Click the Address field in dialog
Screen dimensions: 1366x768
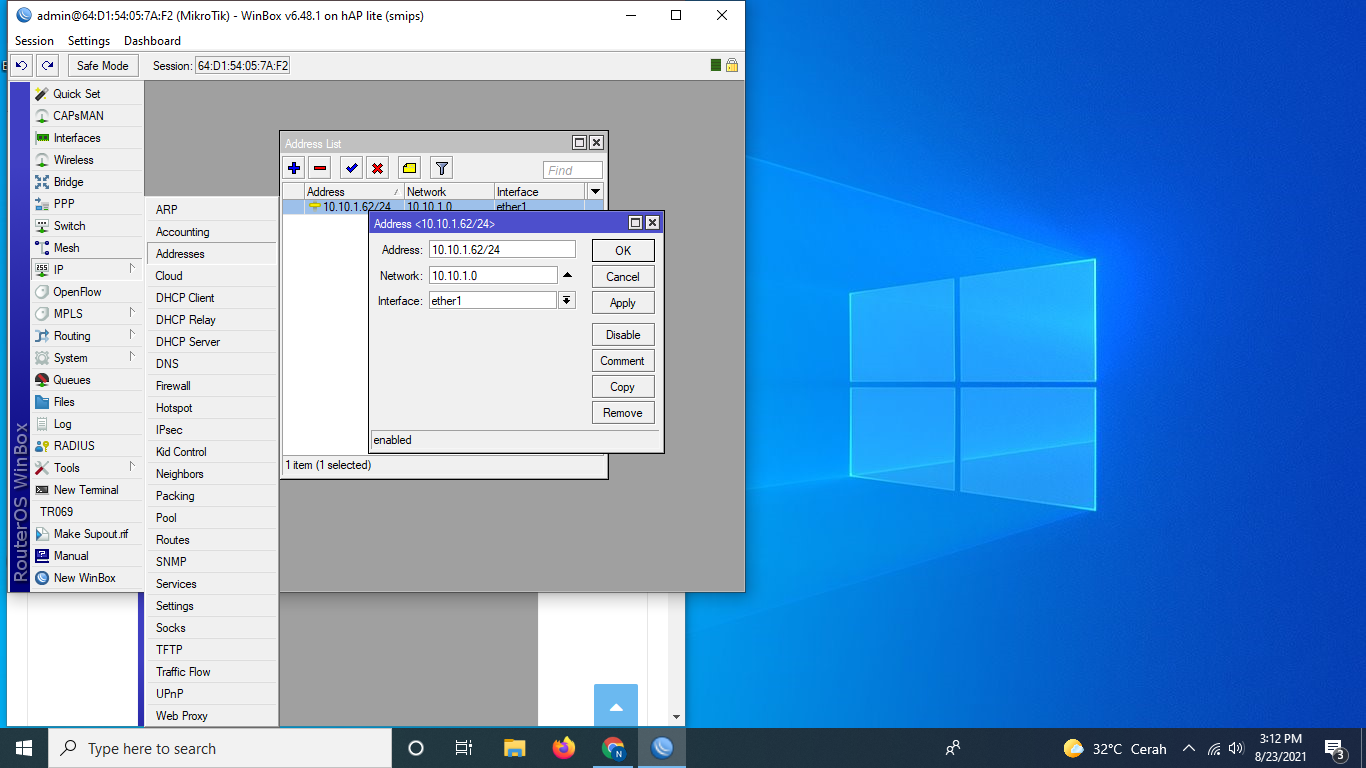pyautogui.click(x=502, y=249)
